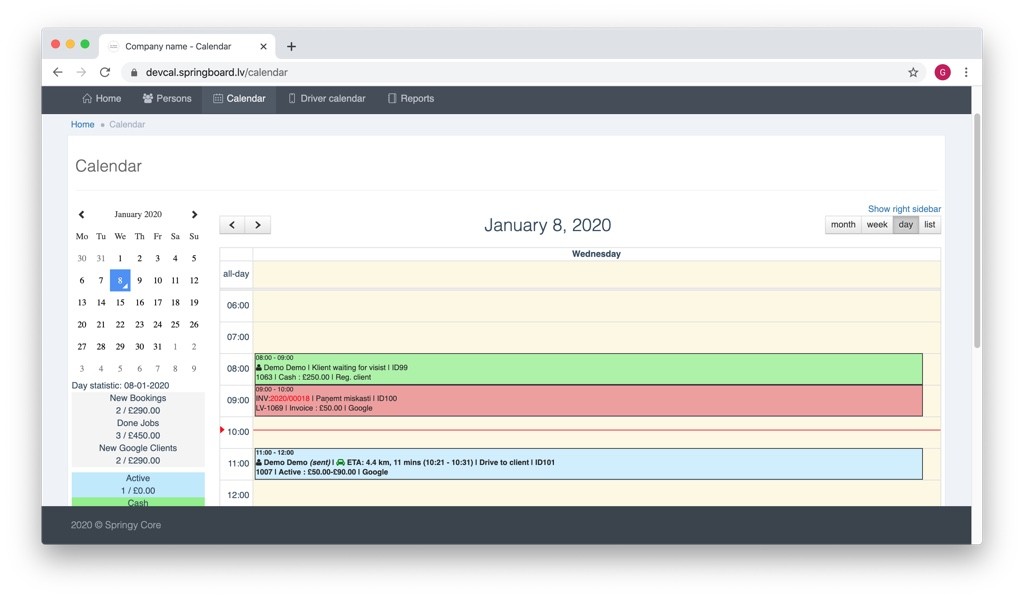Click the January 2020 mini calendar title
Image resolution: width=1024 pixels, height=599 pixels.
[x=138, y=214]
